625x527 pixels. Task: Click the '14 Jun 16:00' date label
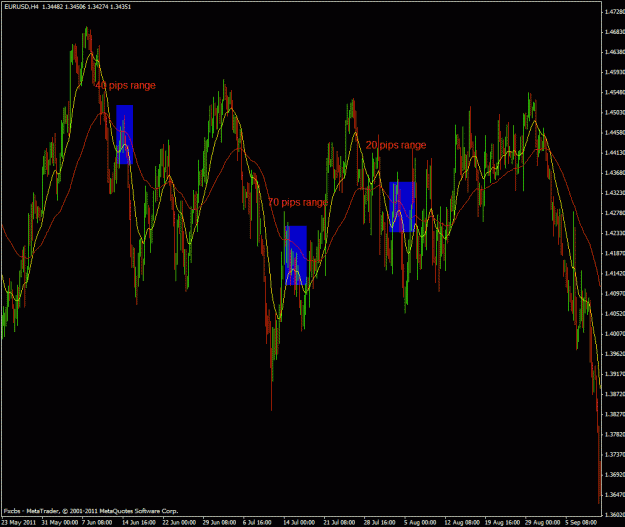pos(139,522)
